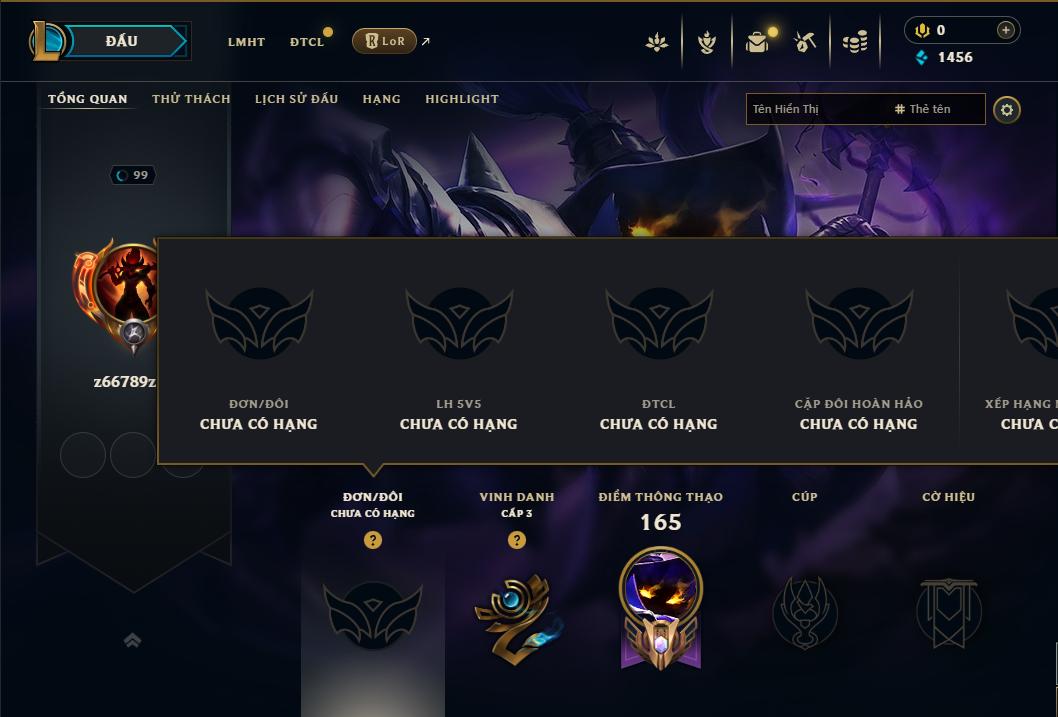This screenshot has width=1058, height=717.
Task: Switch to the THỬ THÁCH tab
Action: point(191,99)
